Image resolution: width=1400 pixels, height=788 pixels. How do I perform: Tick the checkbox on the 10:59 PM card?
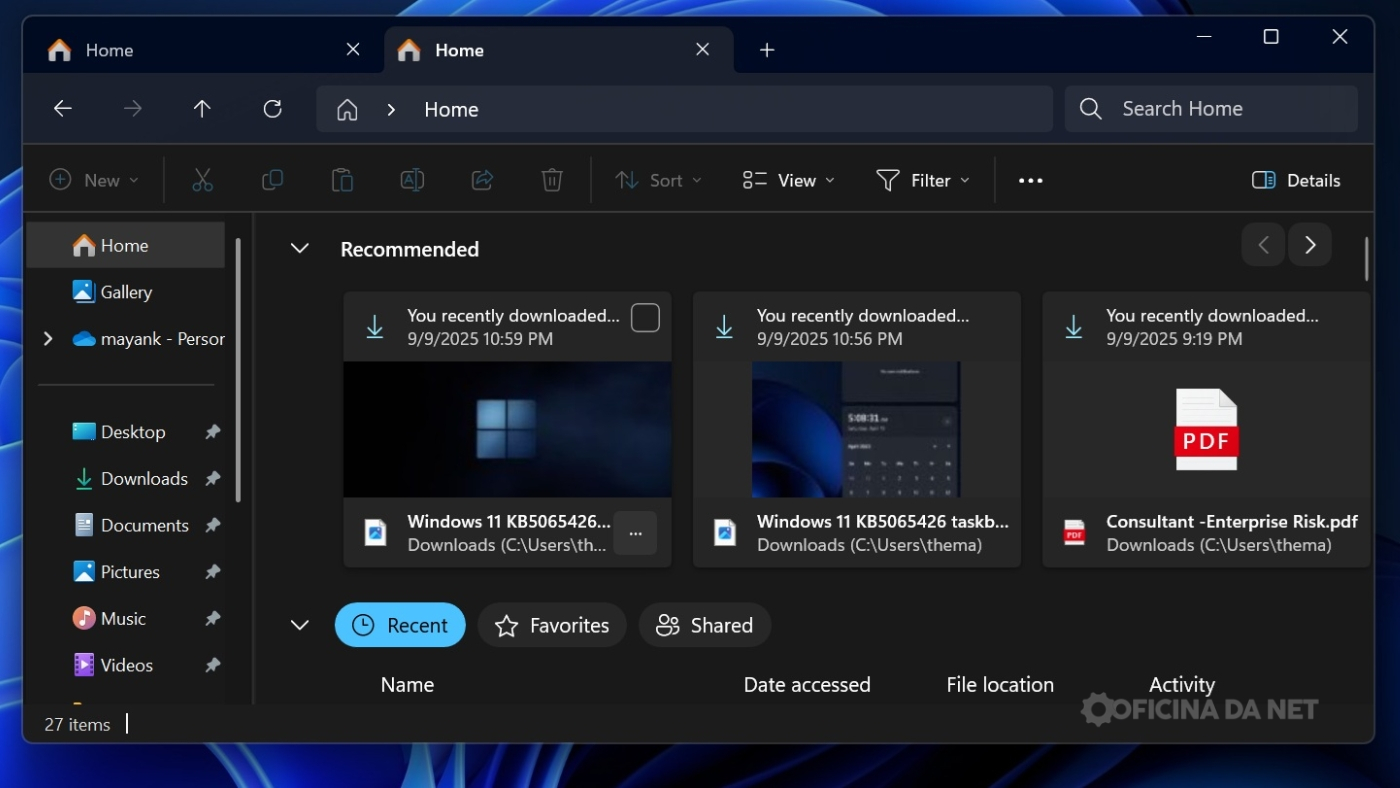[645, 317]
